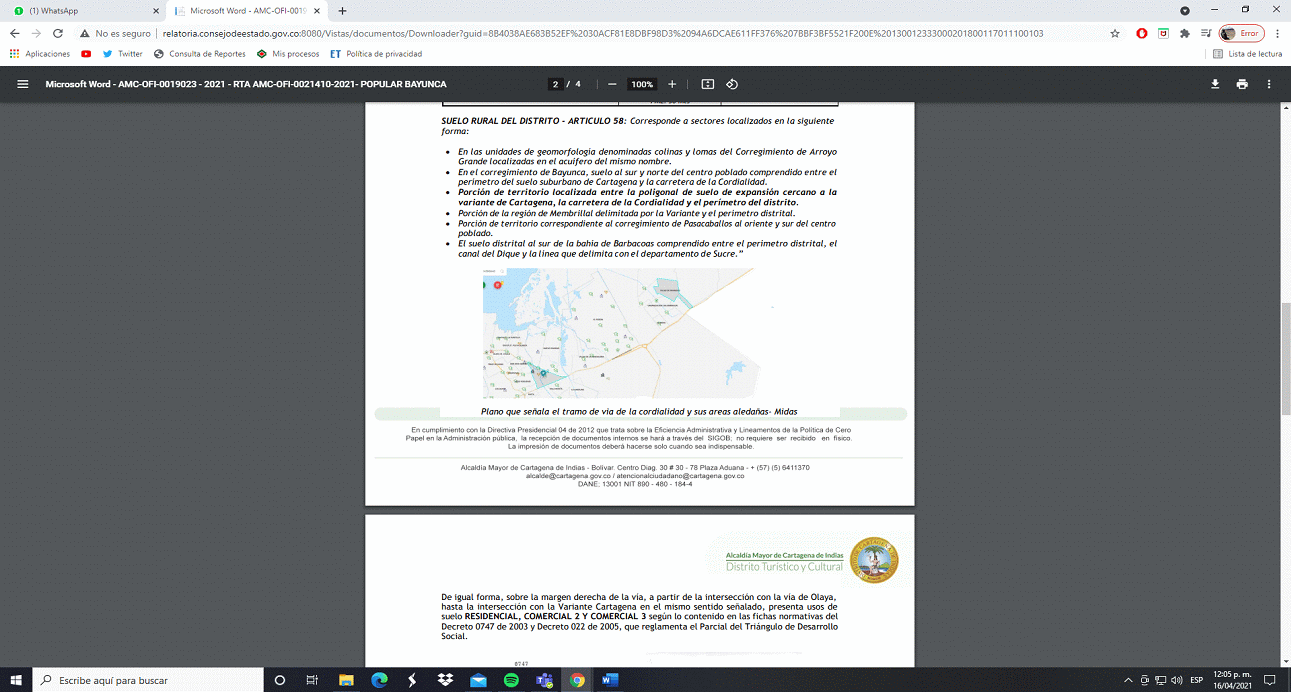Print the PDF document
The width and height of the screenshot is (1291, 692).
pos(1242,84)
